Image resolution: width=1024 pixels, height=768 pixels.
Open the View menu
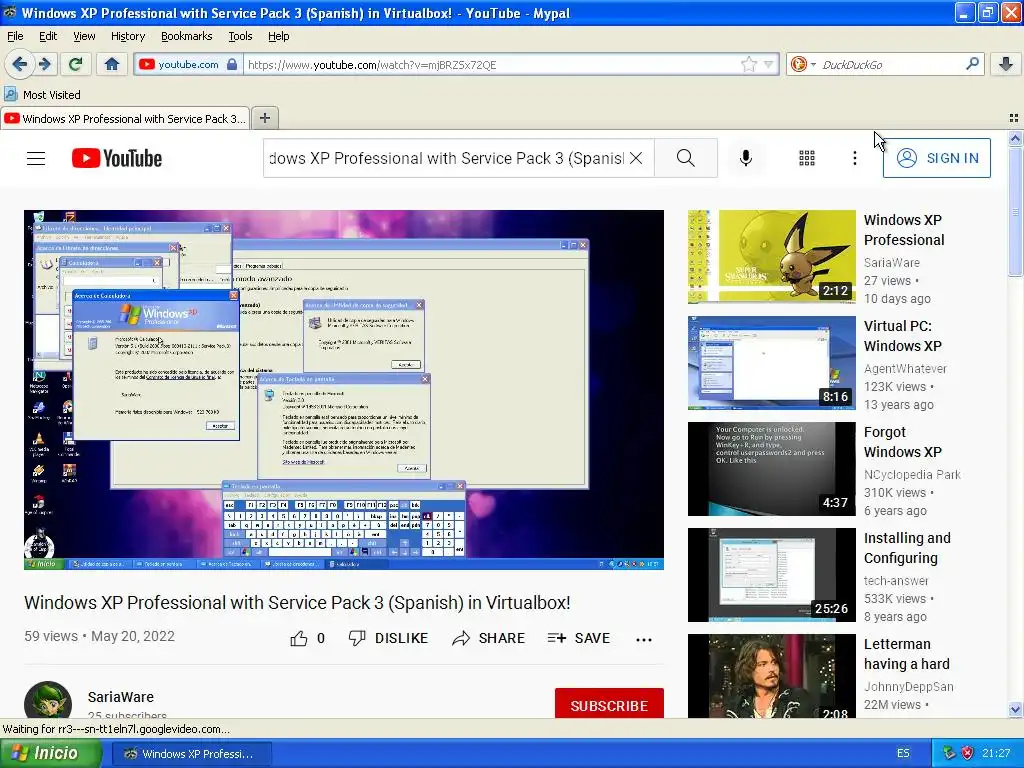click(x=84, y=36)
